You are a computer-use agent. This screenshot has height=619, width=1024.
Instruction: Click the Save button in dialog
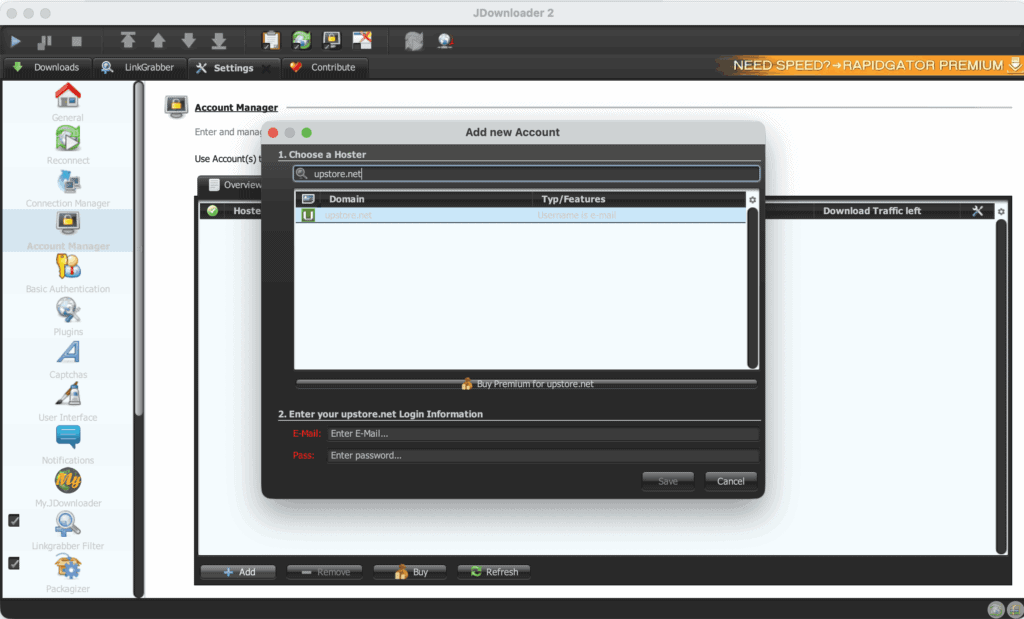tap(667, 481)
